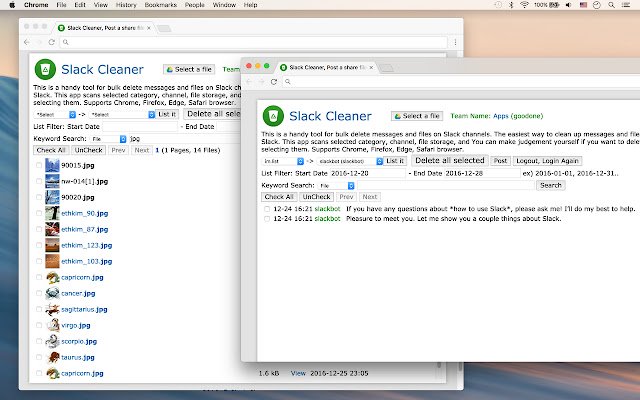This screenshot has width=640, height=400.
Task: Open Spotlight search in menu bar
Action: 611,5
